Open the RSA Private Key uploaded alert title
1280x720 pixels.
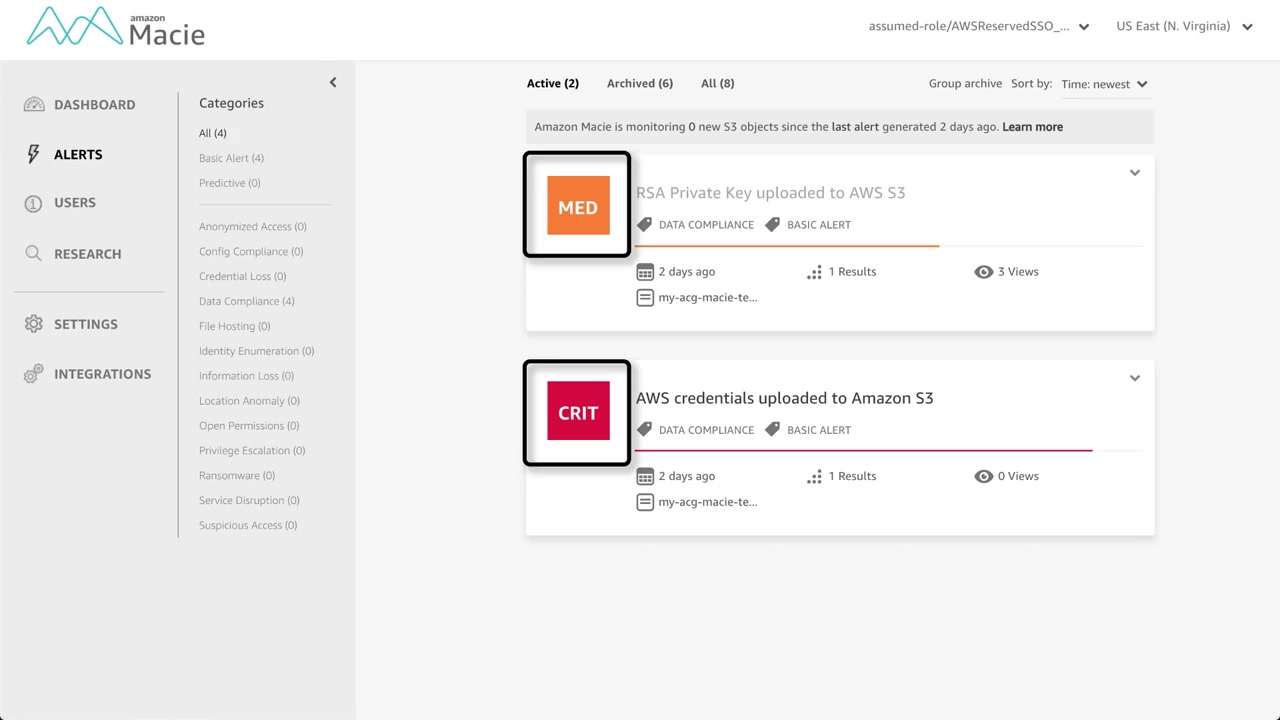coord(770,193)
